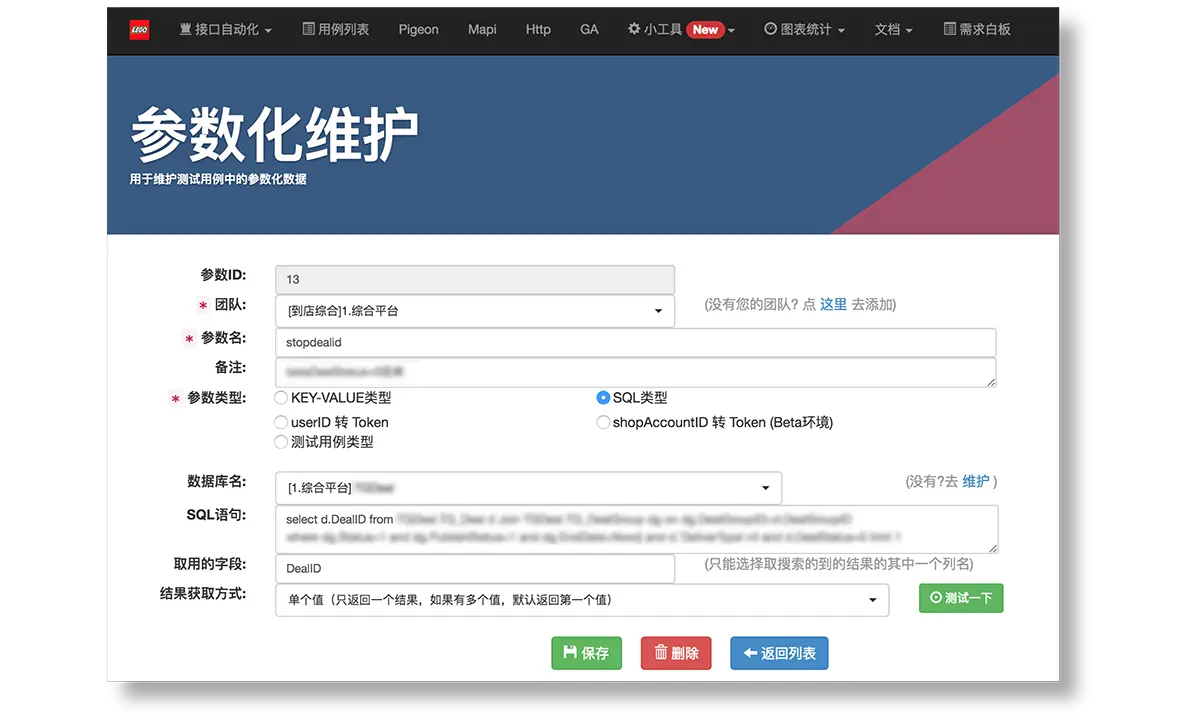The image size is (1200, 722).
Task: Click the green 测试一下 button
Action: (x=961, y=598)
